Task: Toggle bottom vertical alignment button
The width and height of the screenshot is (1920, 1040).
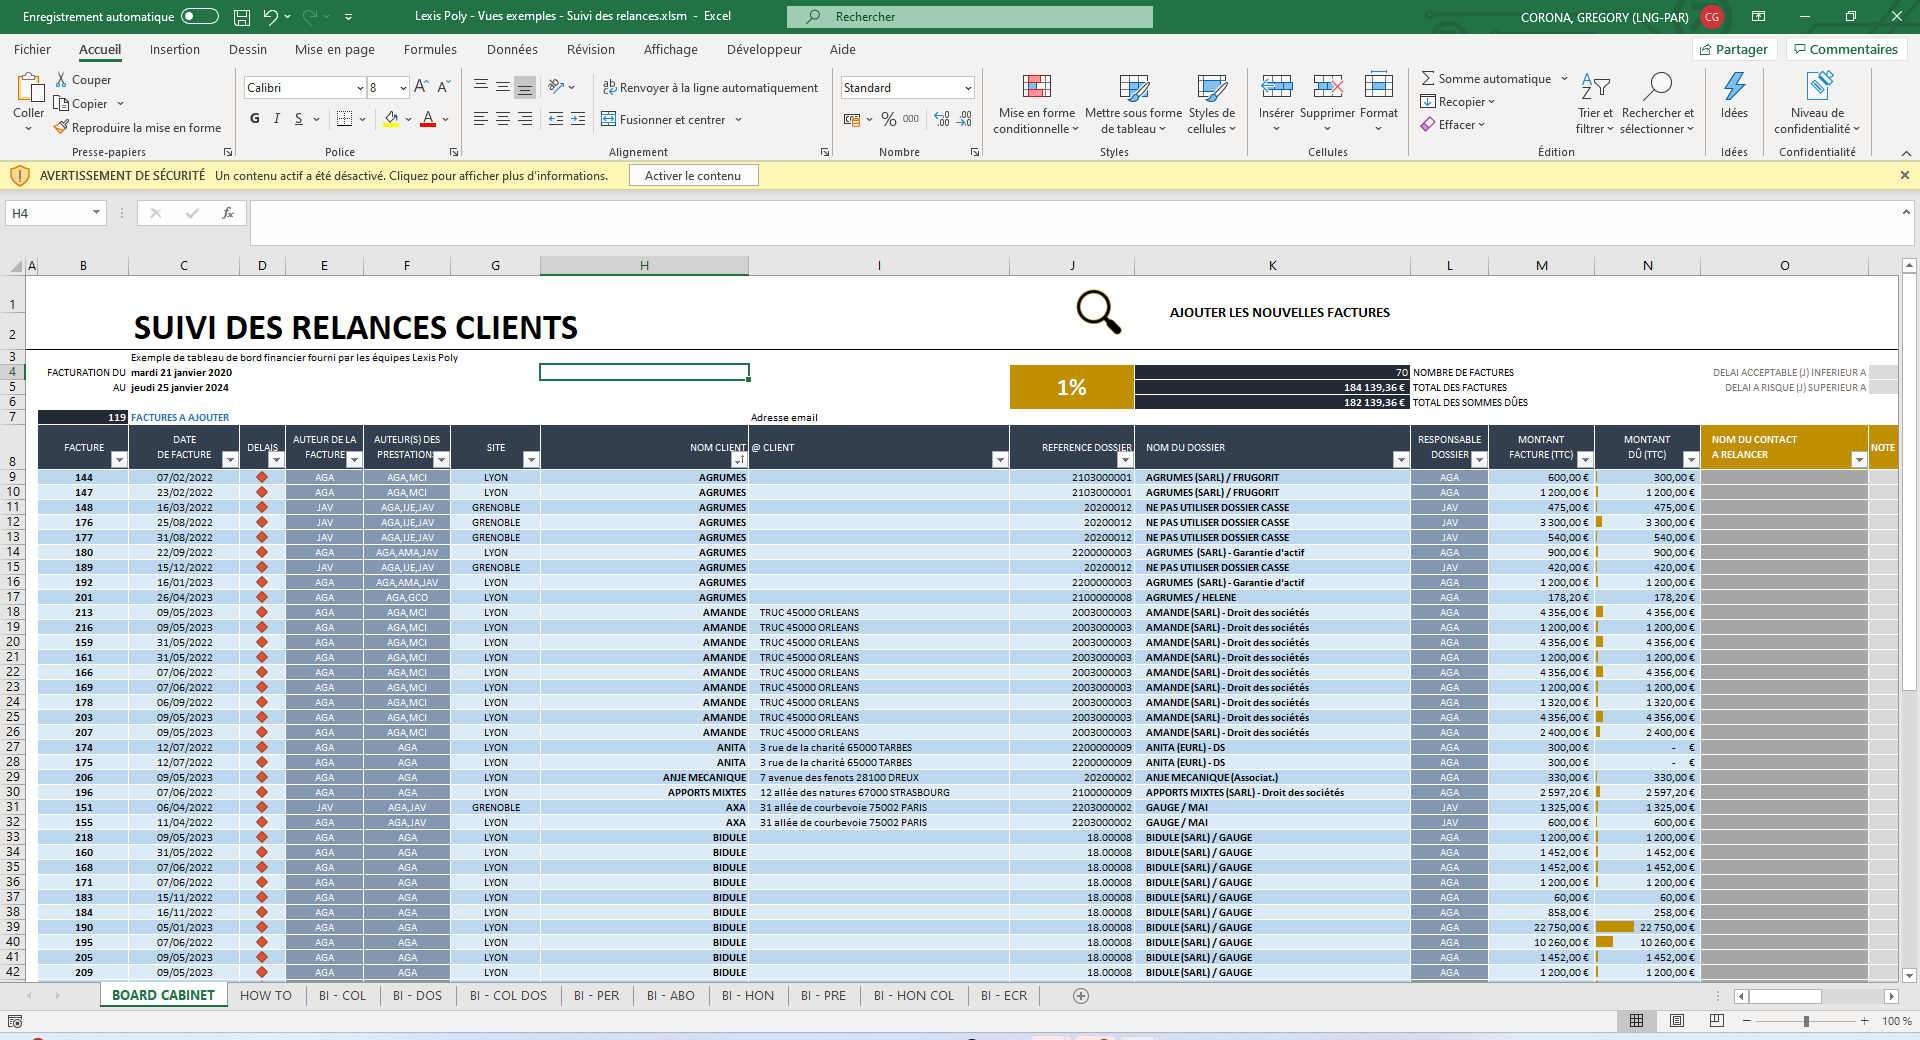Action: (525, 87)
